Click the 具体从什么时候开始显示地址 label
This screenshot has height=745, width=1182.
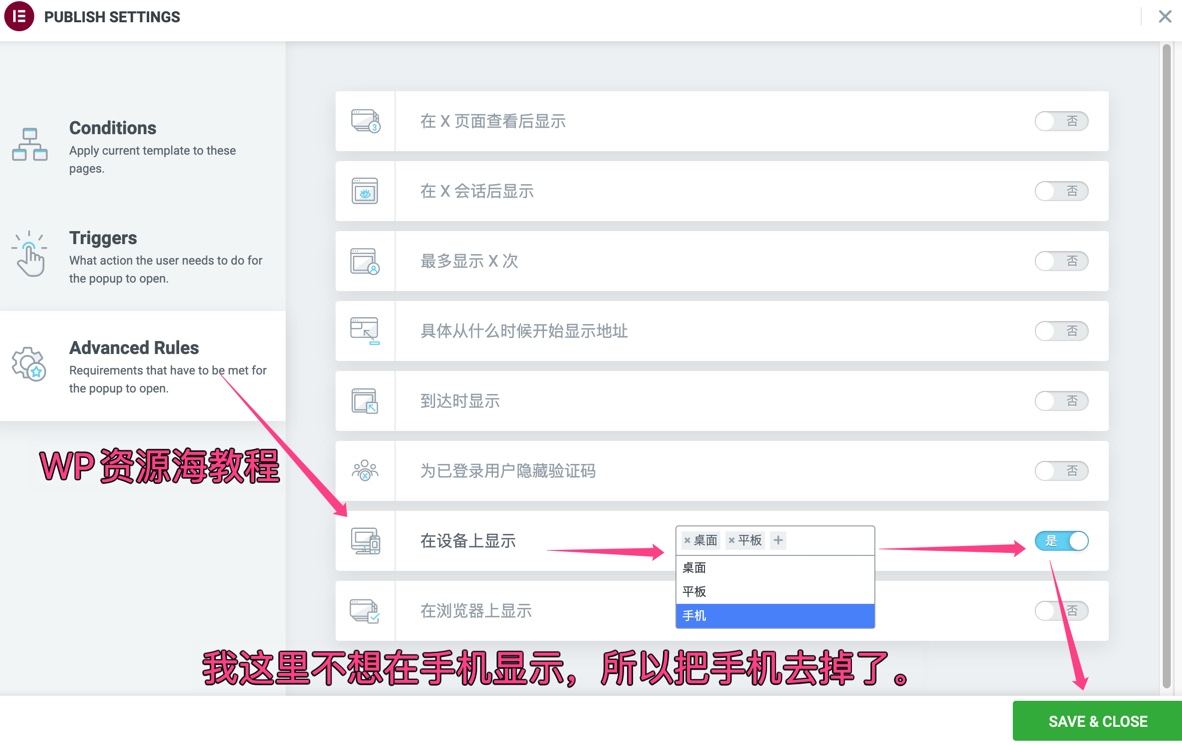click(x=524, y=332)
